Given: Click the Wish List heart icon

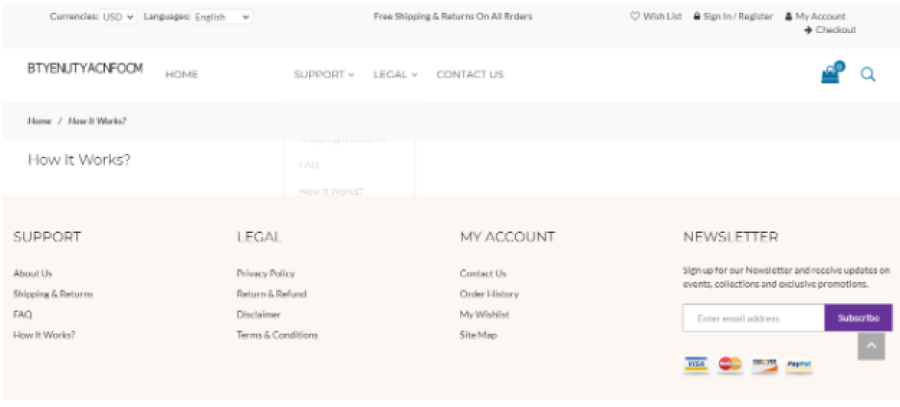Looking at the screenshot, I should click(635, 16).
